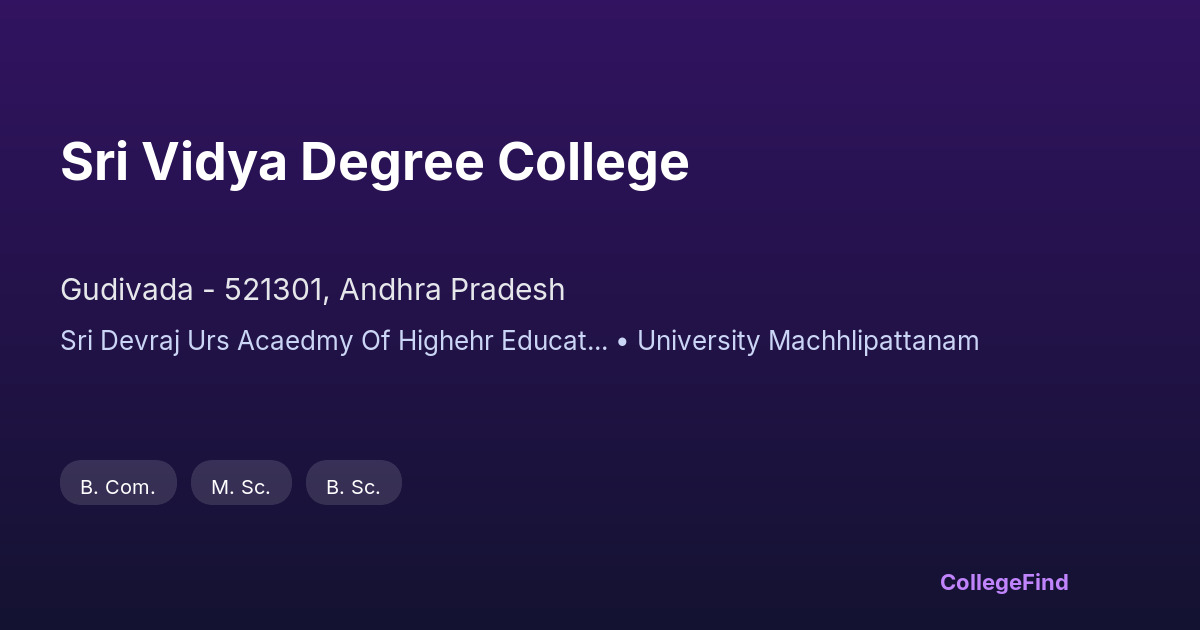Click the word Vidya in the heading
The height and width of the screenshot is (630, 1200).
coord(214,162)
